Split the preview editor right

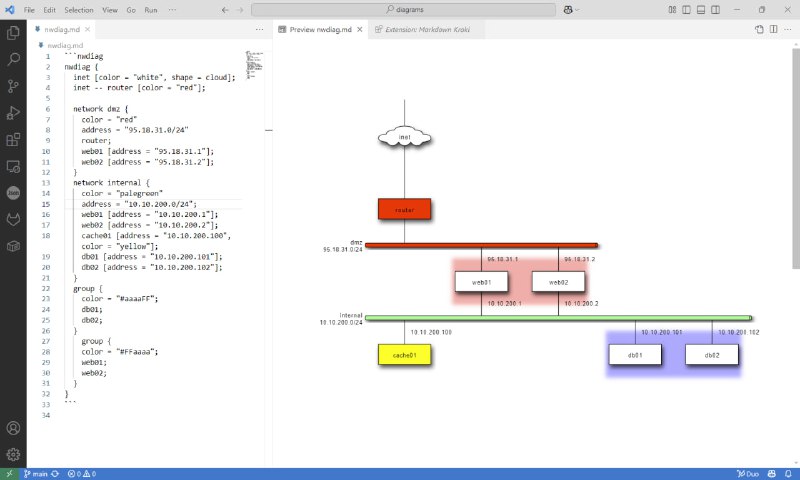coord(773,30)
